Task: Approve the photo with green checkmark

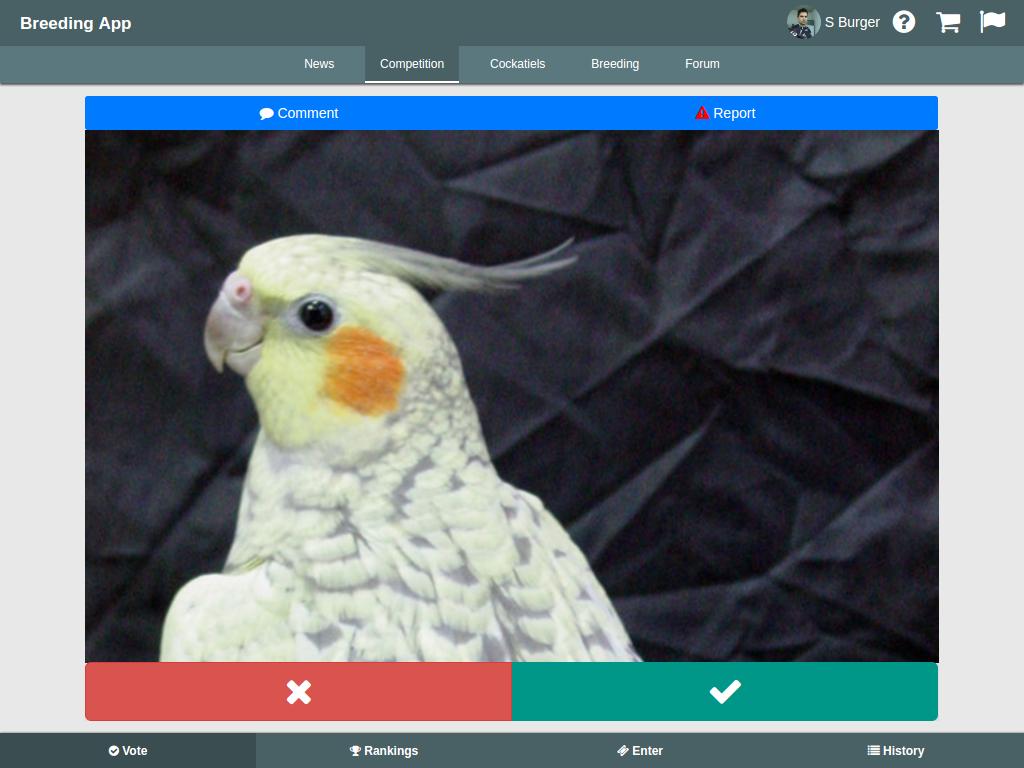Action: click(x=725, y=692)
